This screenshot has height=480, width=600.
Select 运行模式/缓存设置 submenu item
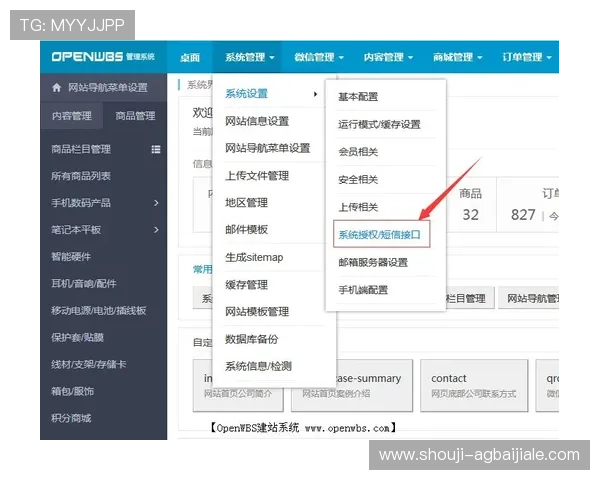tap(379, 124)
